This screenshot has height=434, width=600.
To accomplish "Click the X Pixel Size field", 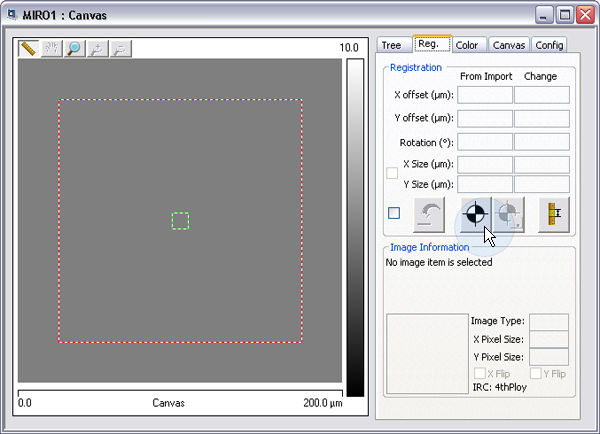I will point(549,339).
